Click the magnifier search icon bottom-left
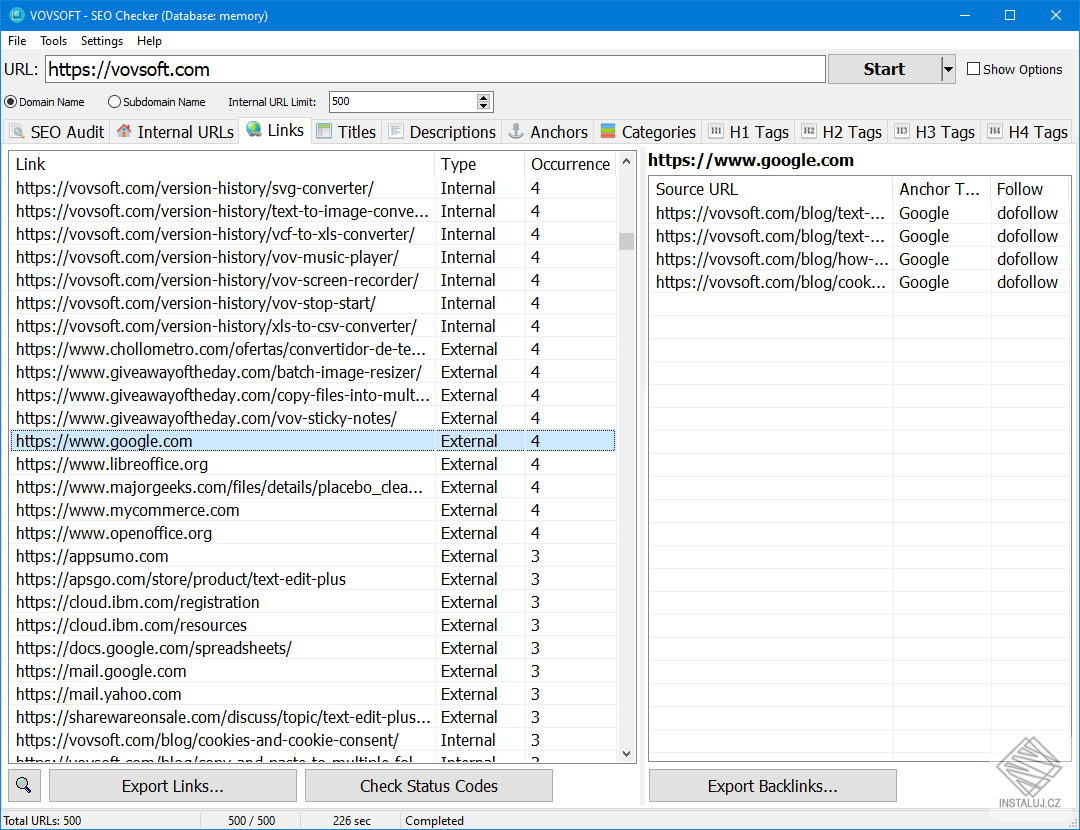The image size is (1080, 830). click(x=23, y=785)
